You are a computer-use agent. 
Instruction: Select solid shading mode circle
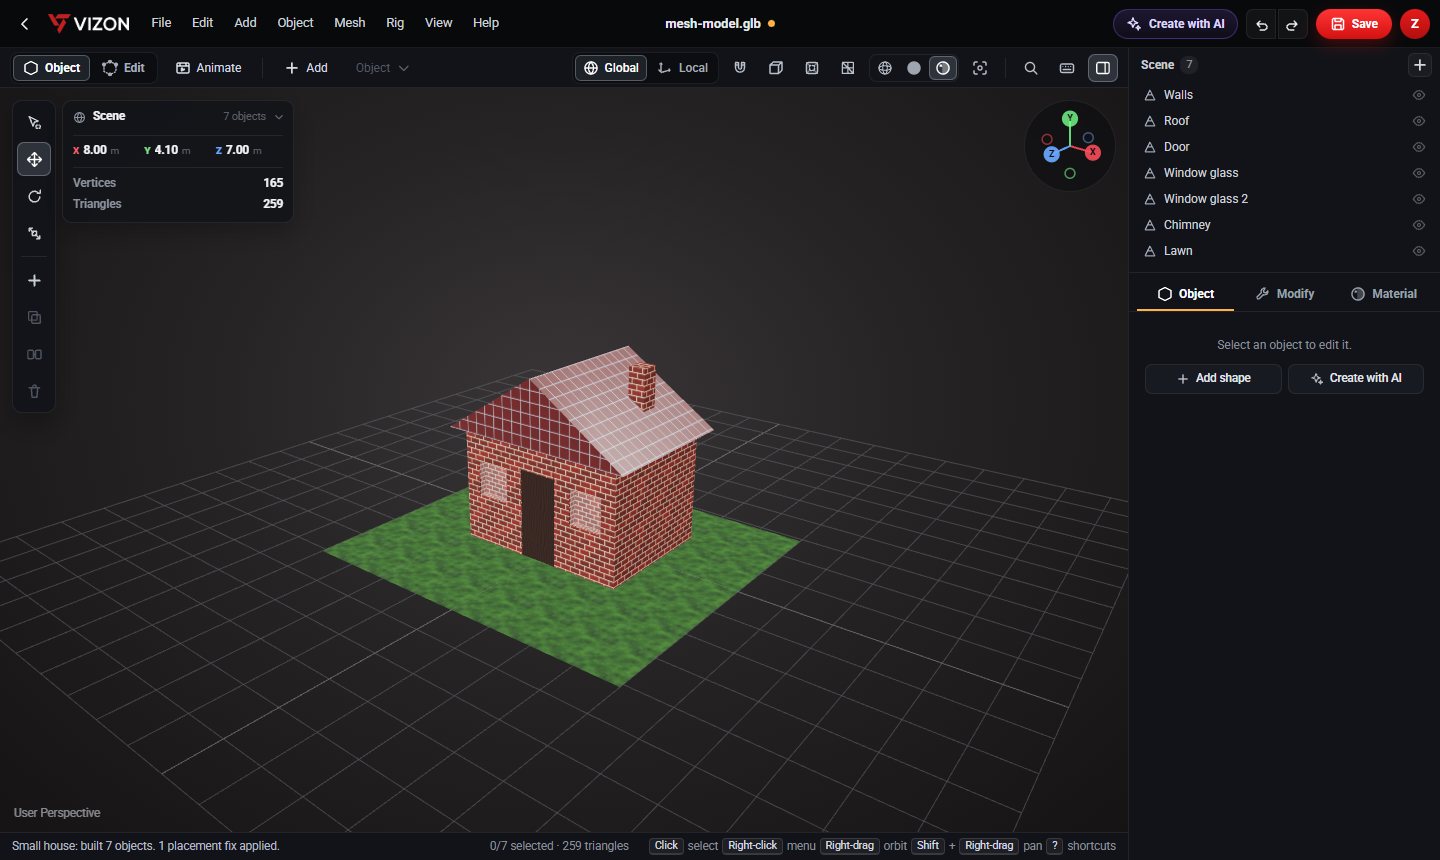click(914, 68)
